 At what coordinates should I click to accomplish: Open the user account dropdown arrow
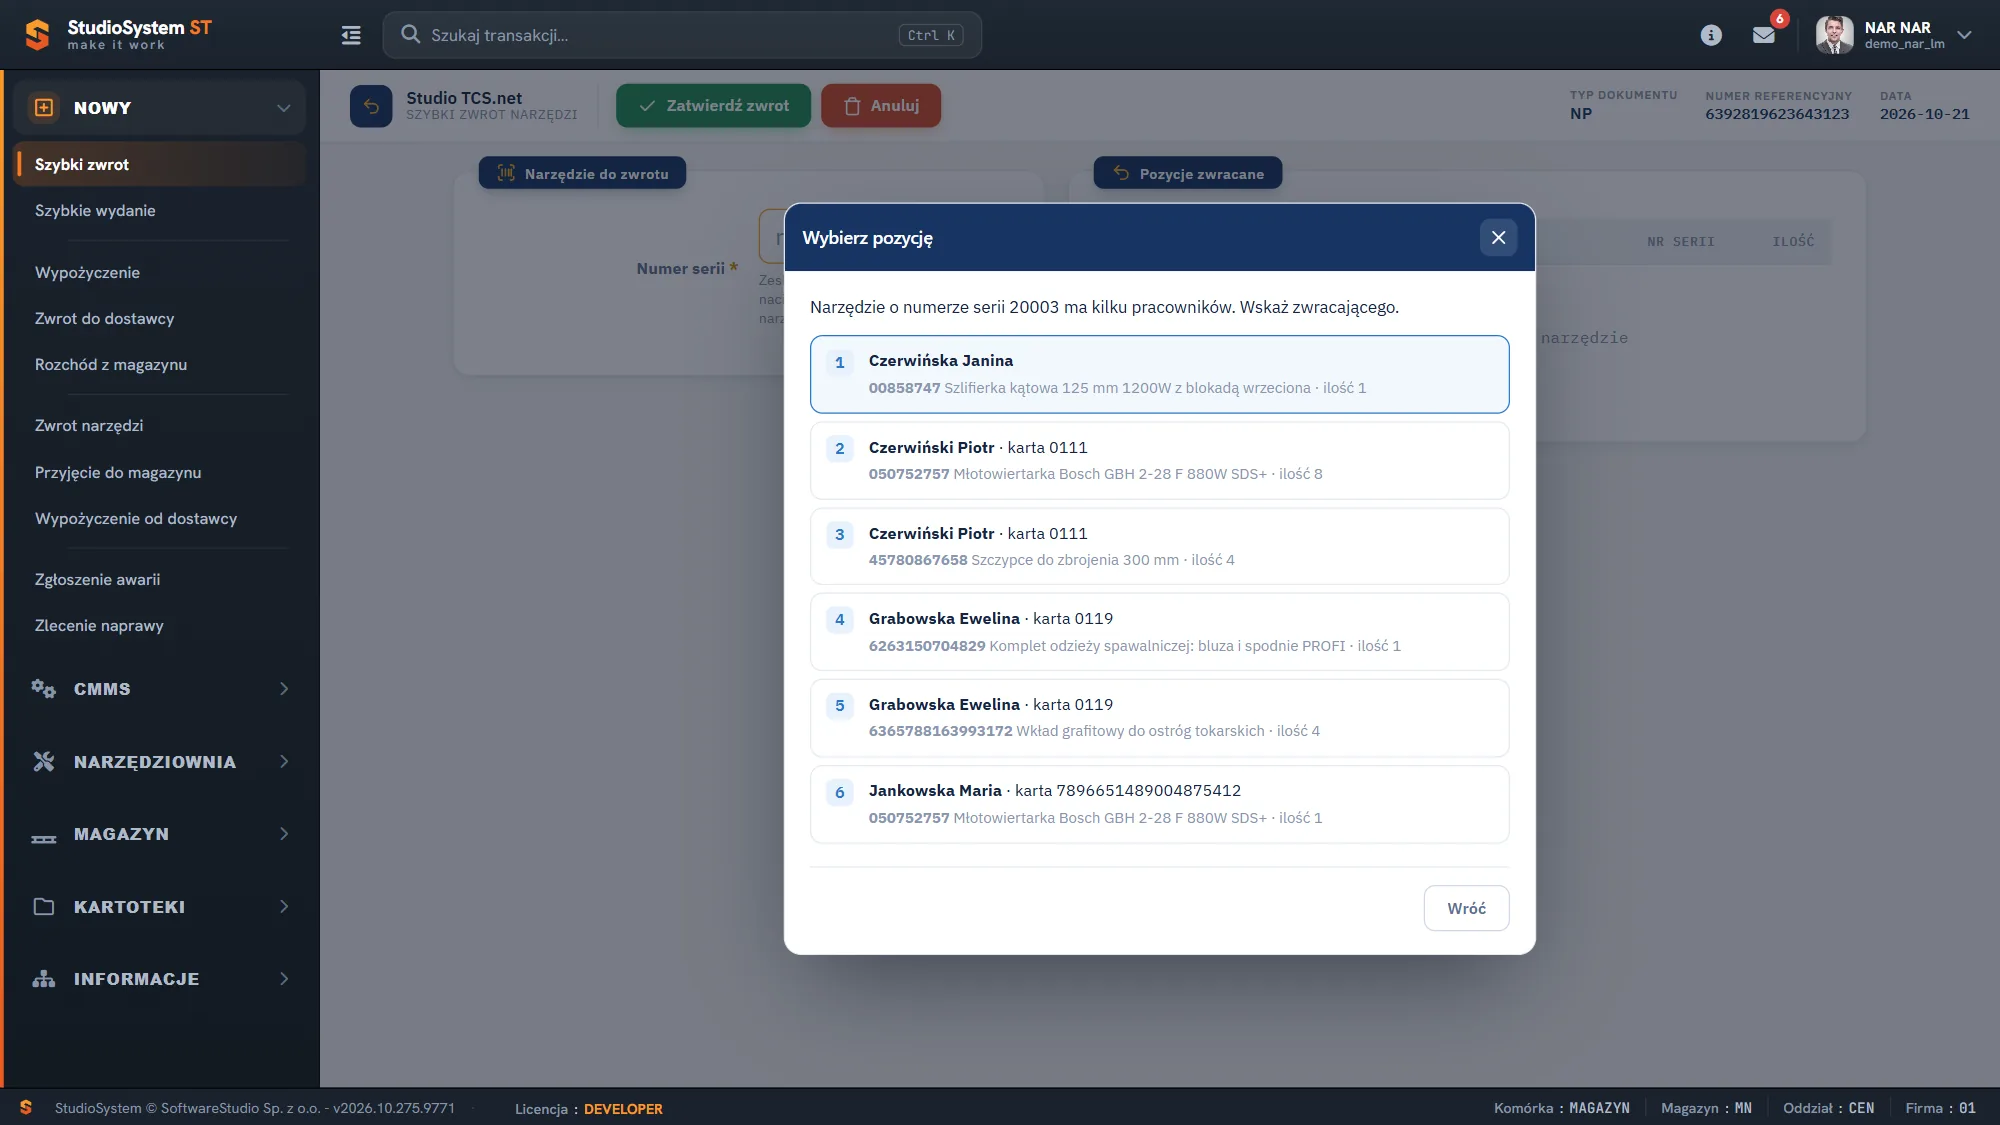click(1965, 35)
